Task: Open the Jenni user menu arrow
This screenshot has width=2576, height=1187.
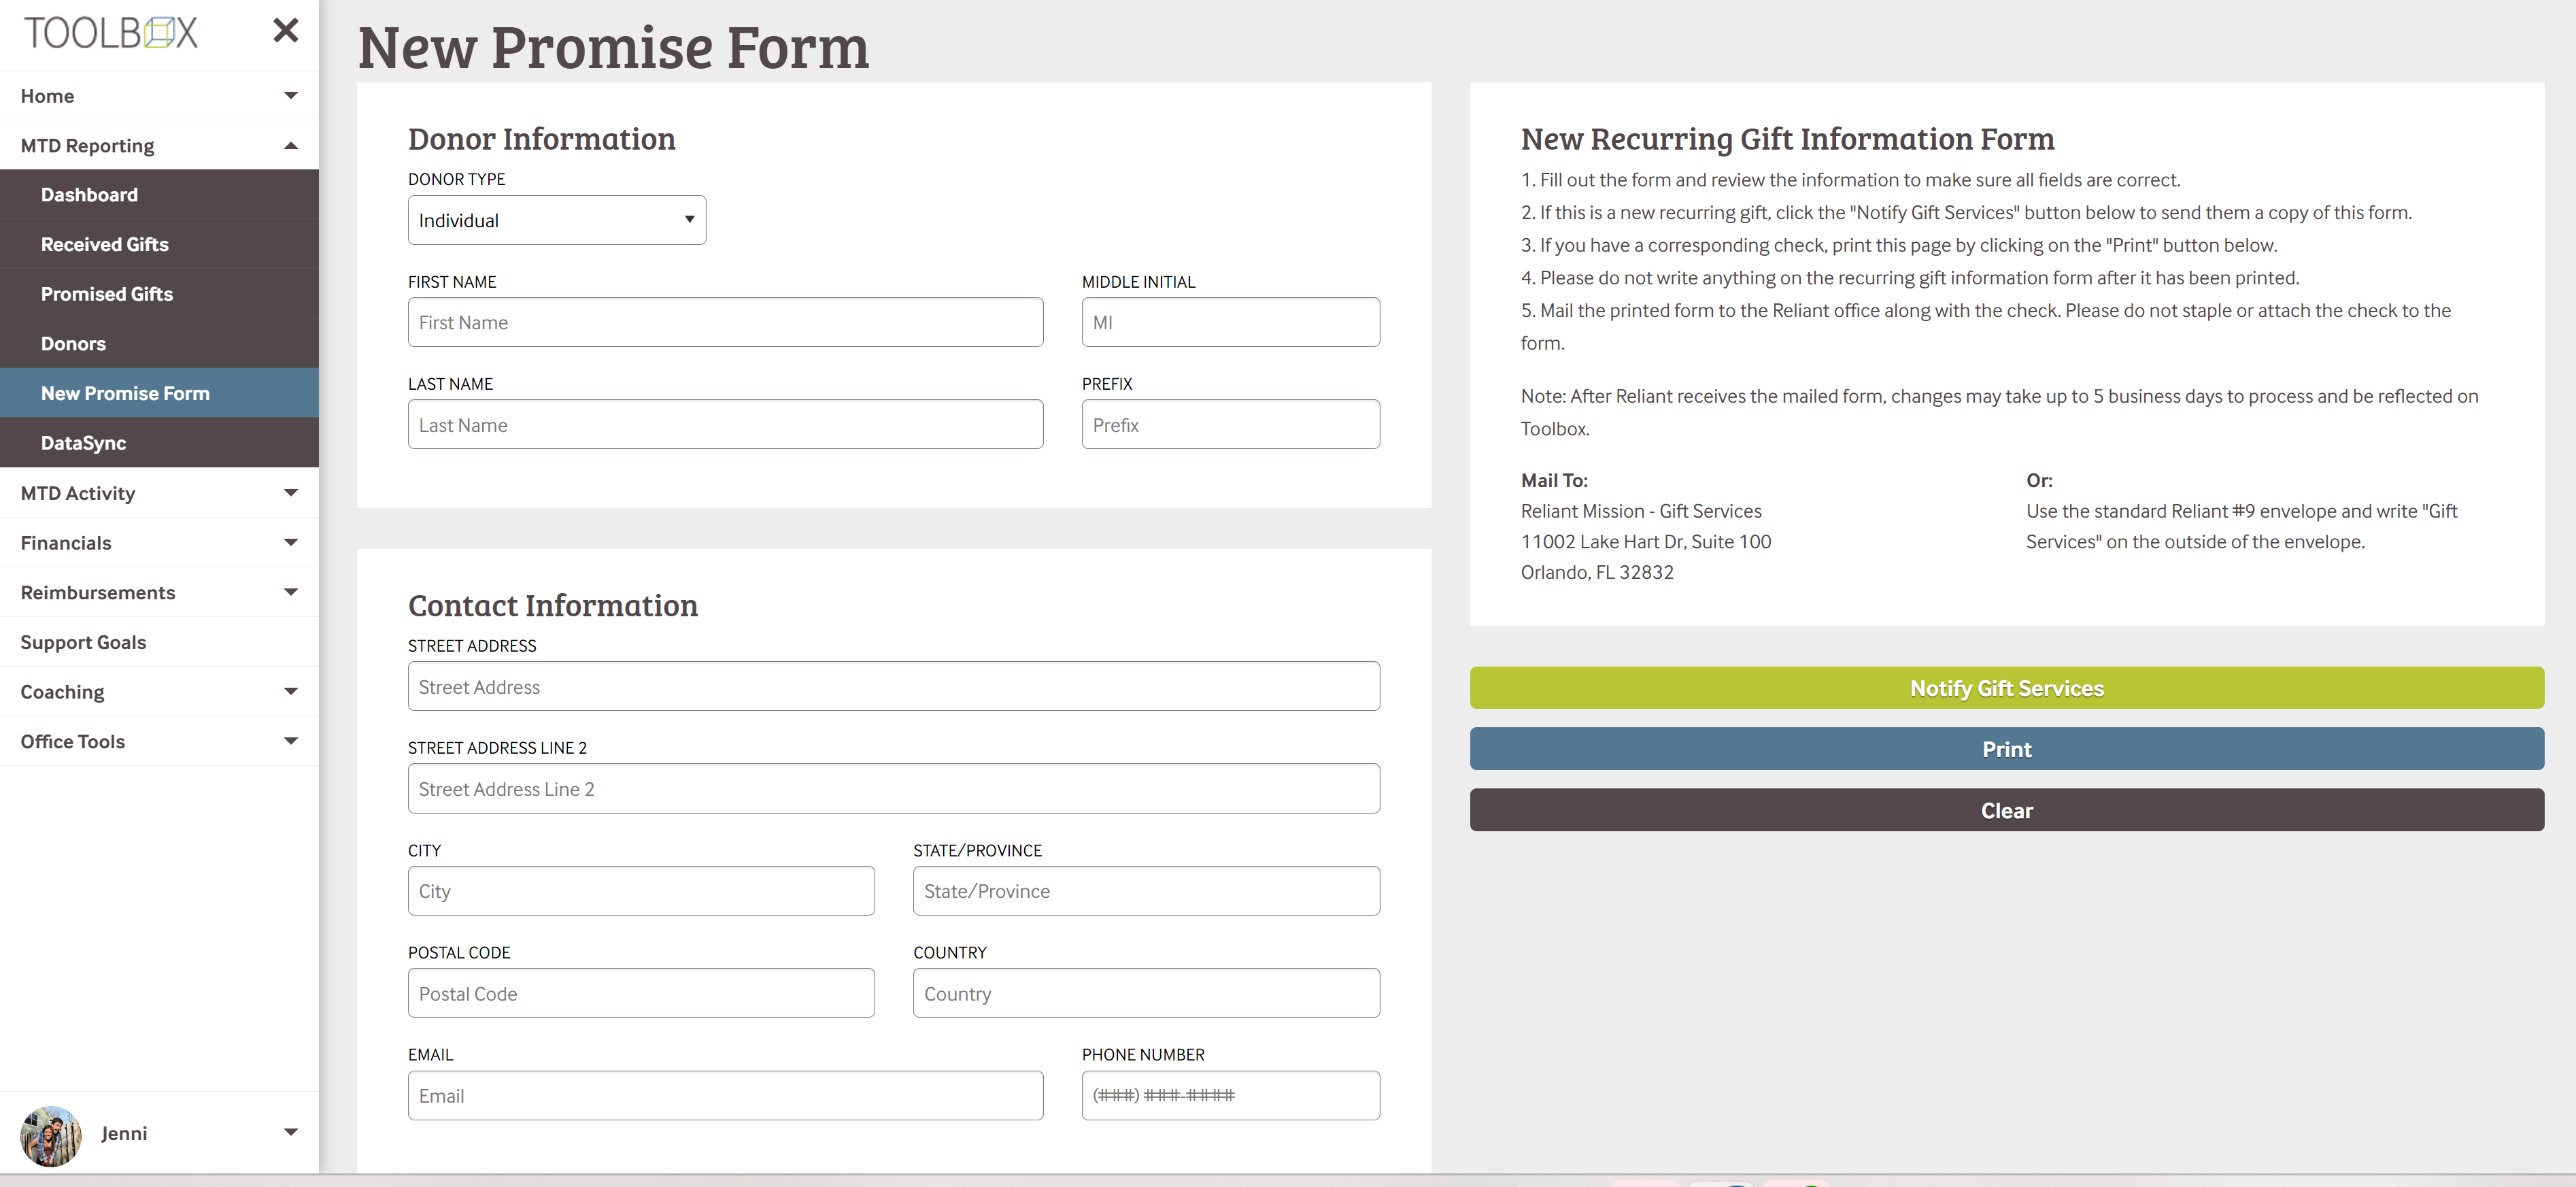Action: [291, 1133]
